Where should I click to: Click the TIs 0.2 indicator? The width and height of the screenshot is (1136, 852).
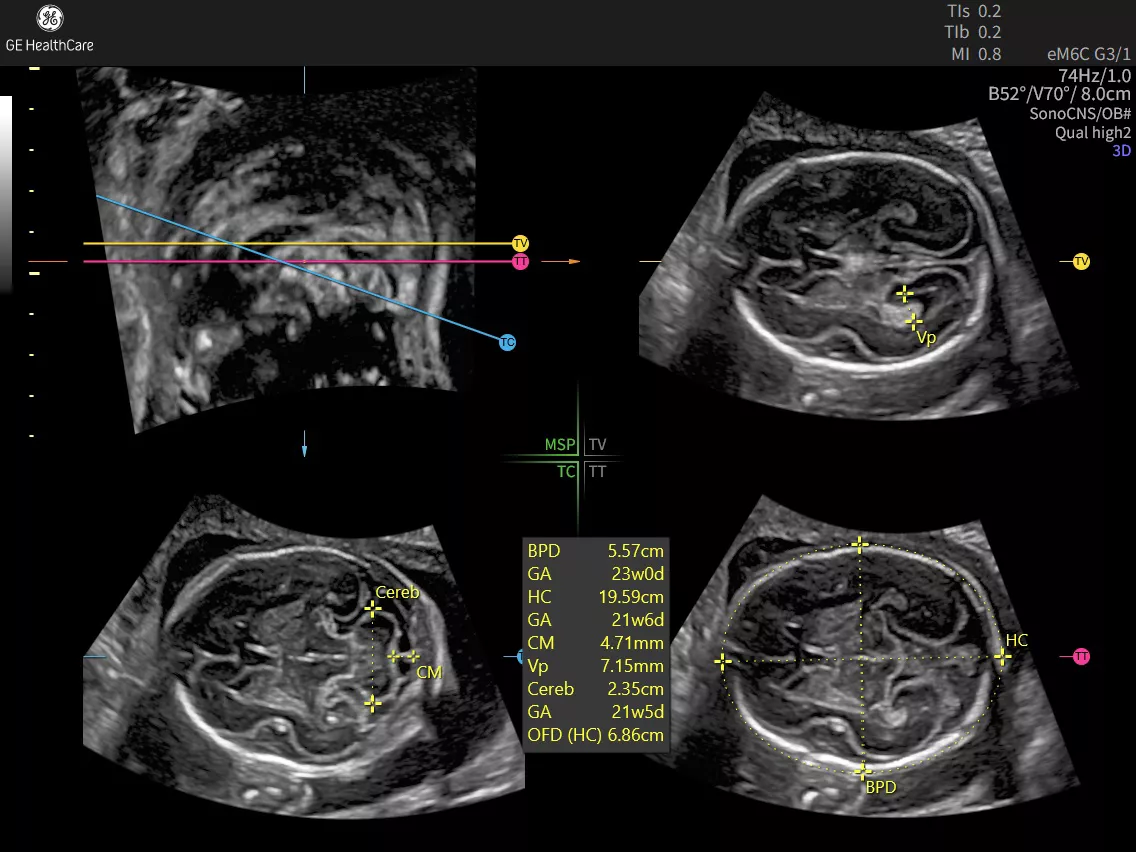(x=974, y=11)
